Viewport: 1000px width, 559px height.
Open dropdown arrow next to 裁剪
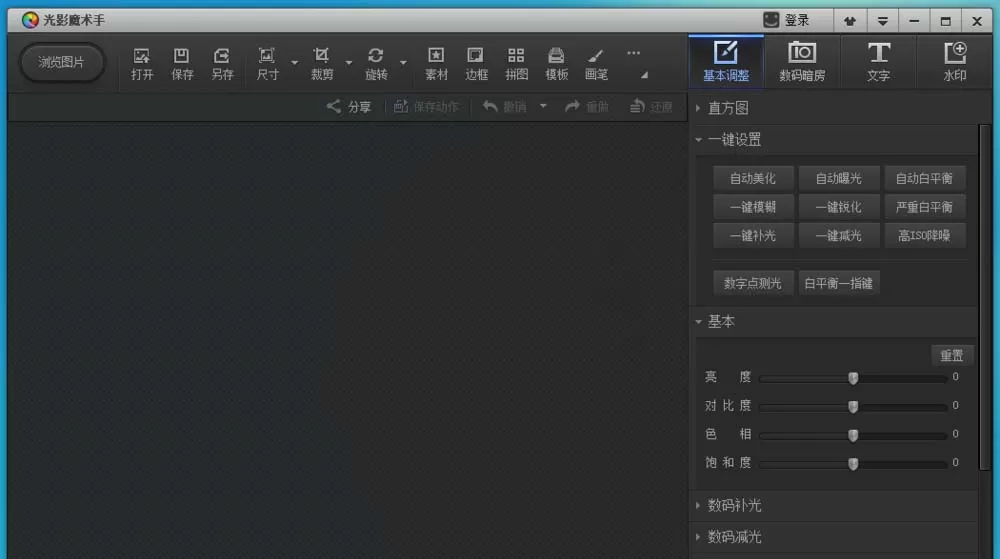tap(349, 62)
